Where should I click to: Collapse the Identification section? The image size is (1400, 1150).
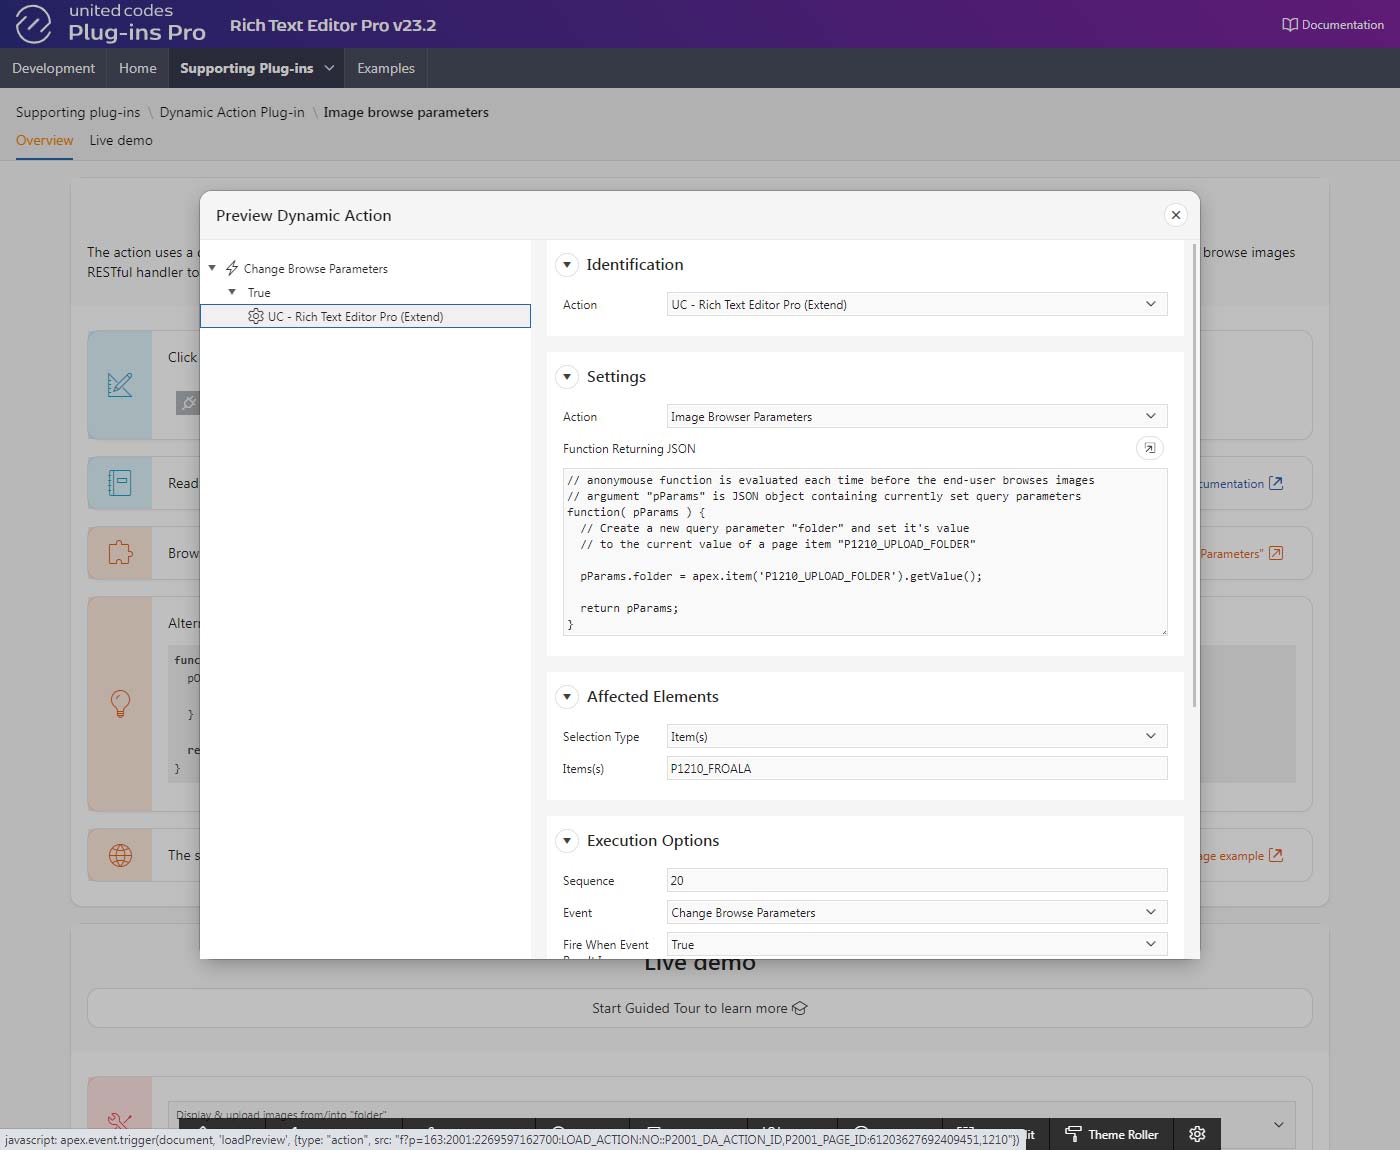coord(567,265)
